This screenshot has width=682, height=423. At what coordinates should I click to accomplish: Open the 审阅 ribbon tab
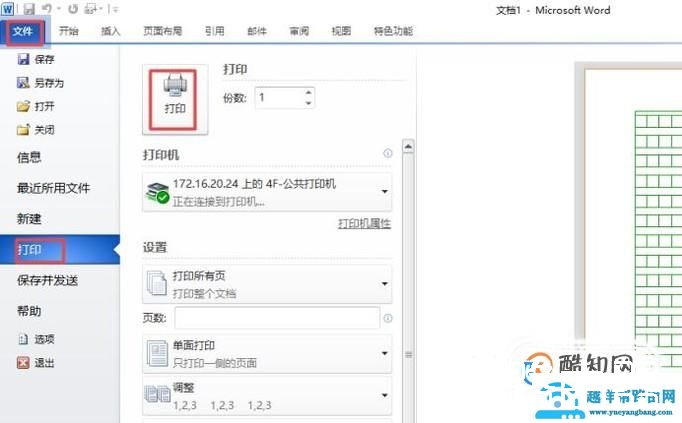(x=299, y=31)
